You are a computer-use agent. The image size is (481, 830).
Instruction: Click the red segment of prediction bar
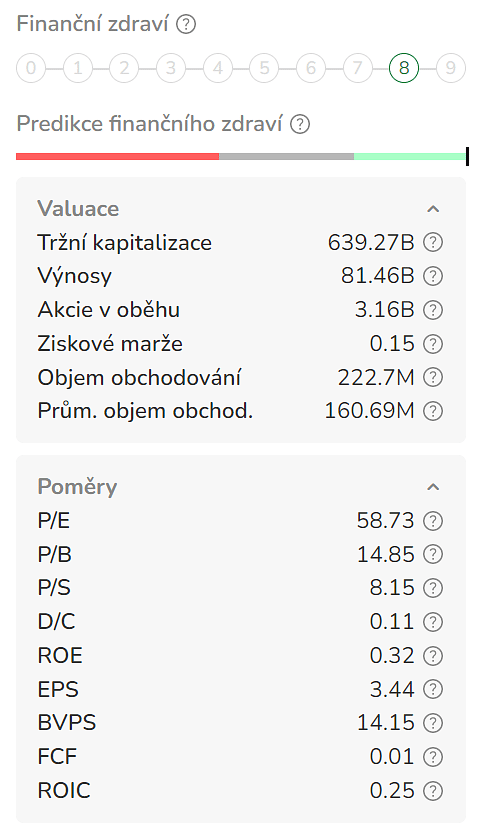pos(117,157)
